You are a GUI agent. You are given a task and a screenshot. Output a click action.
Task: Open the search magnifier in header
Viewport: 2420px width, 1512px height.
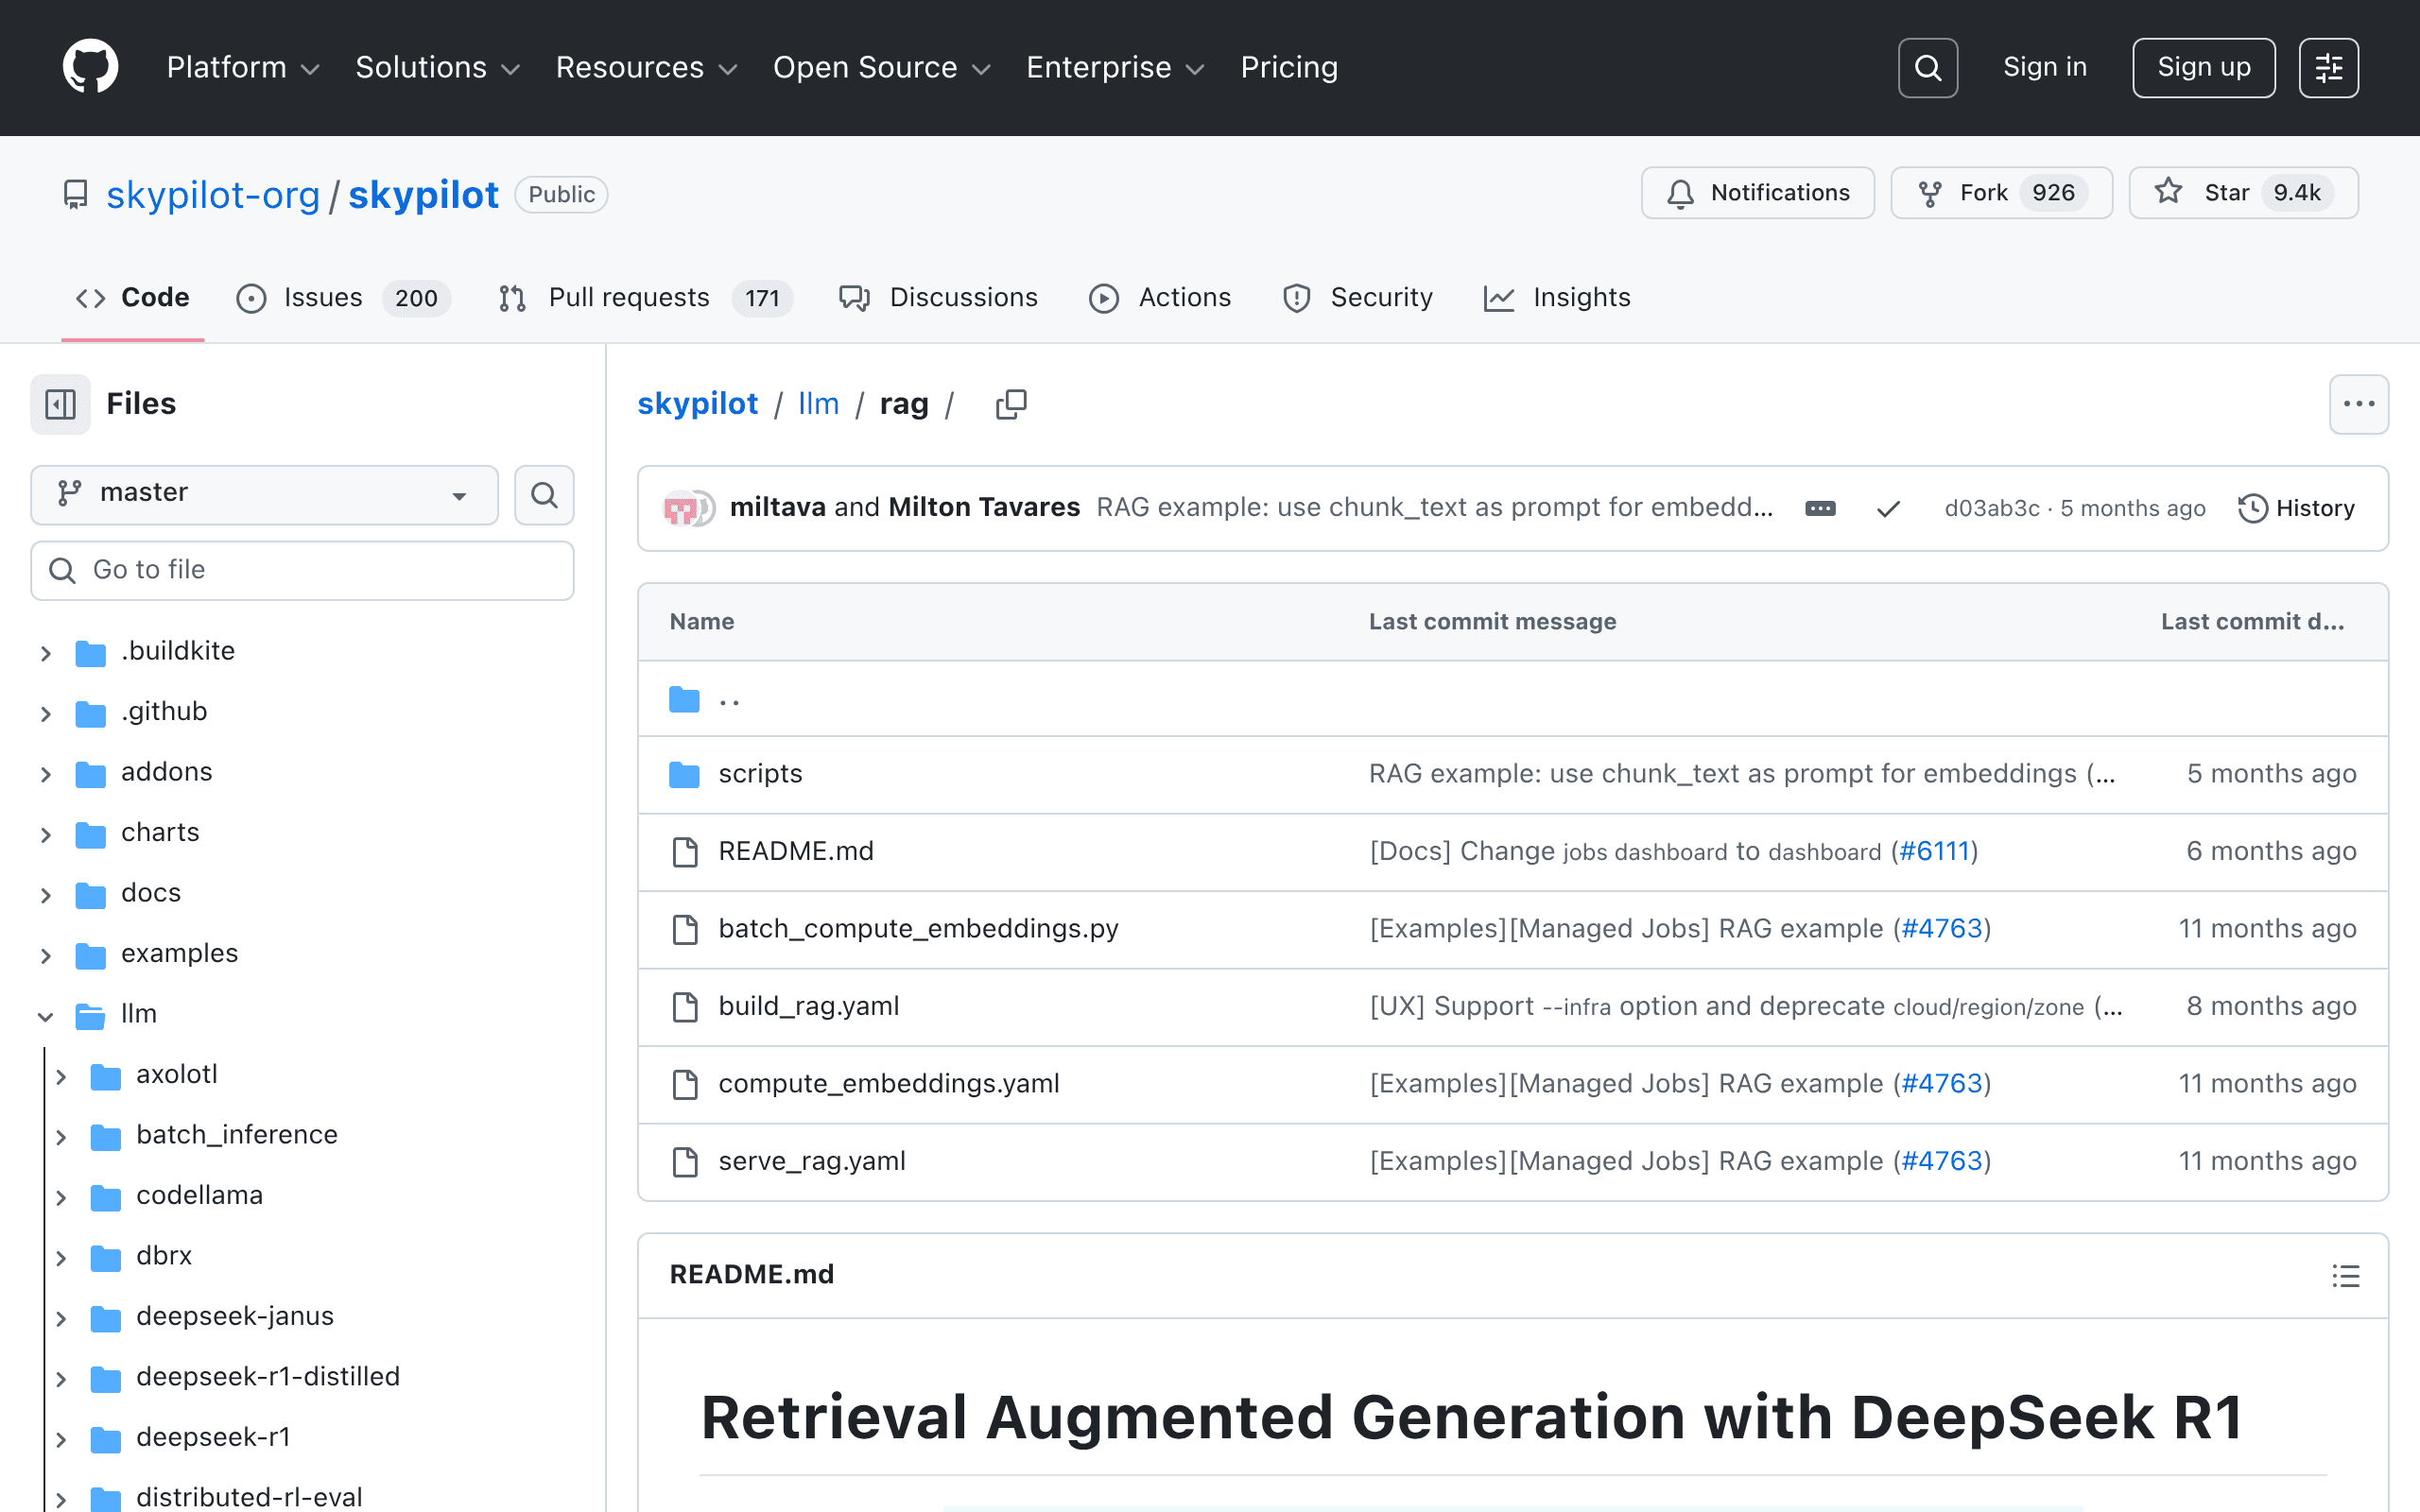click(x=1927, y=68)
